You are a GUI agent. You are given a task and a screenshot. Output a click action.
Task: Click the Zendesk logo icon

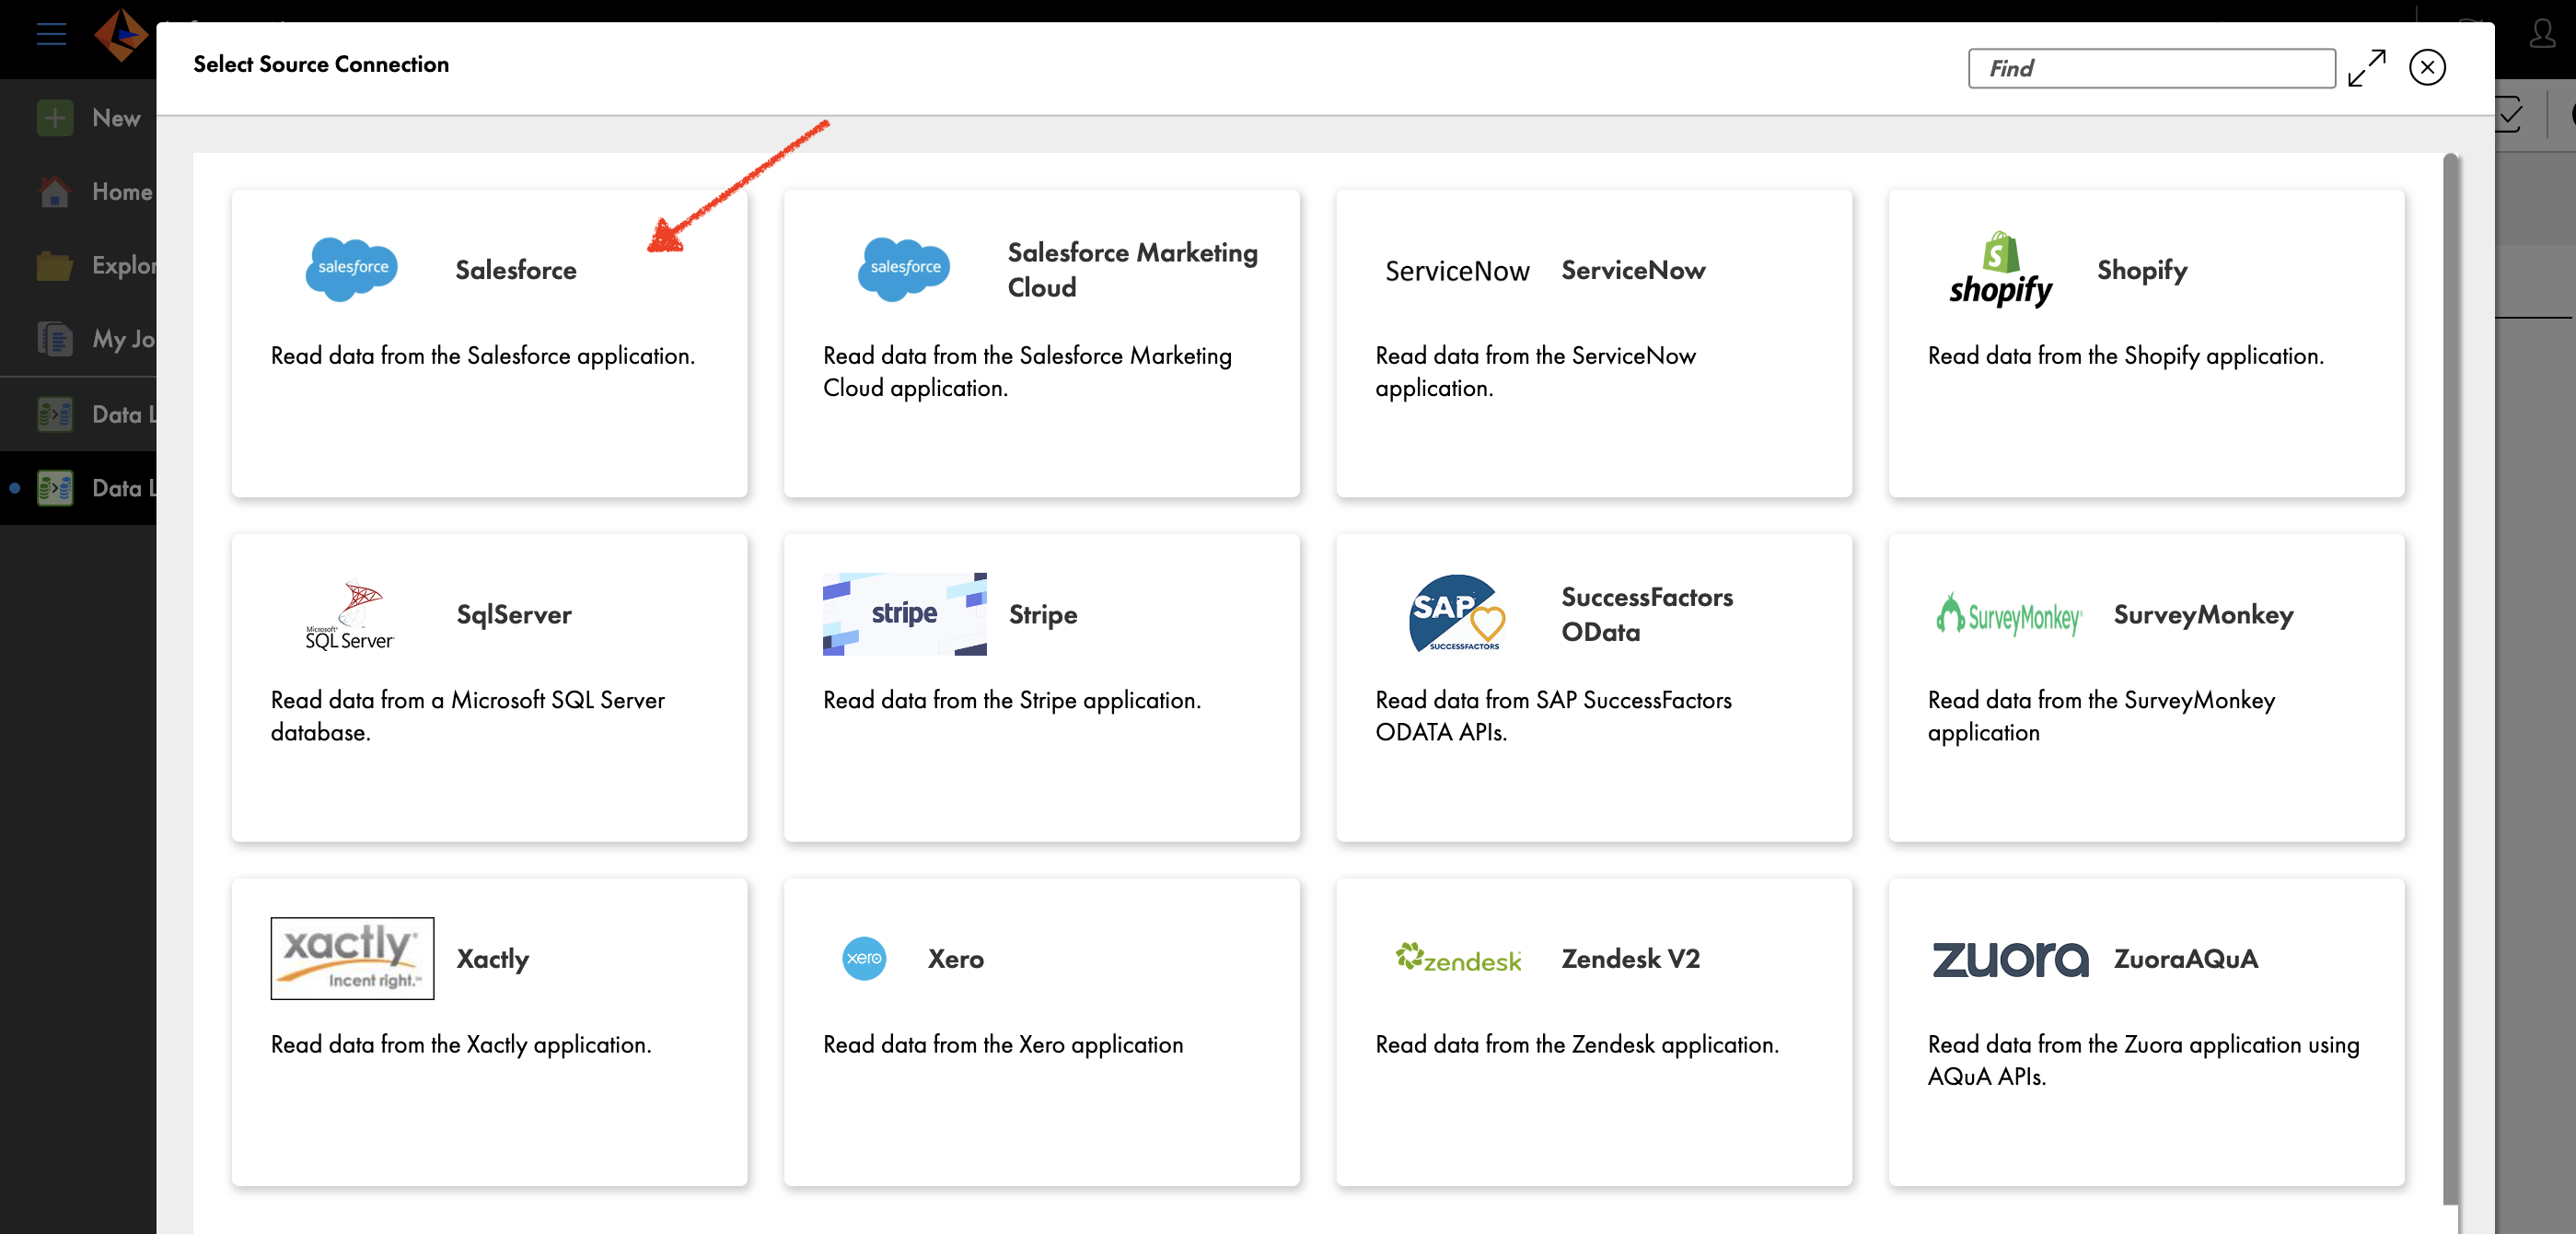tap(1458, 958)
